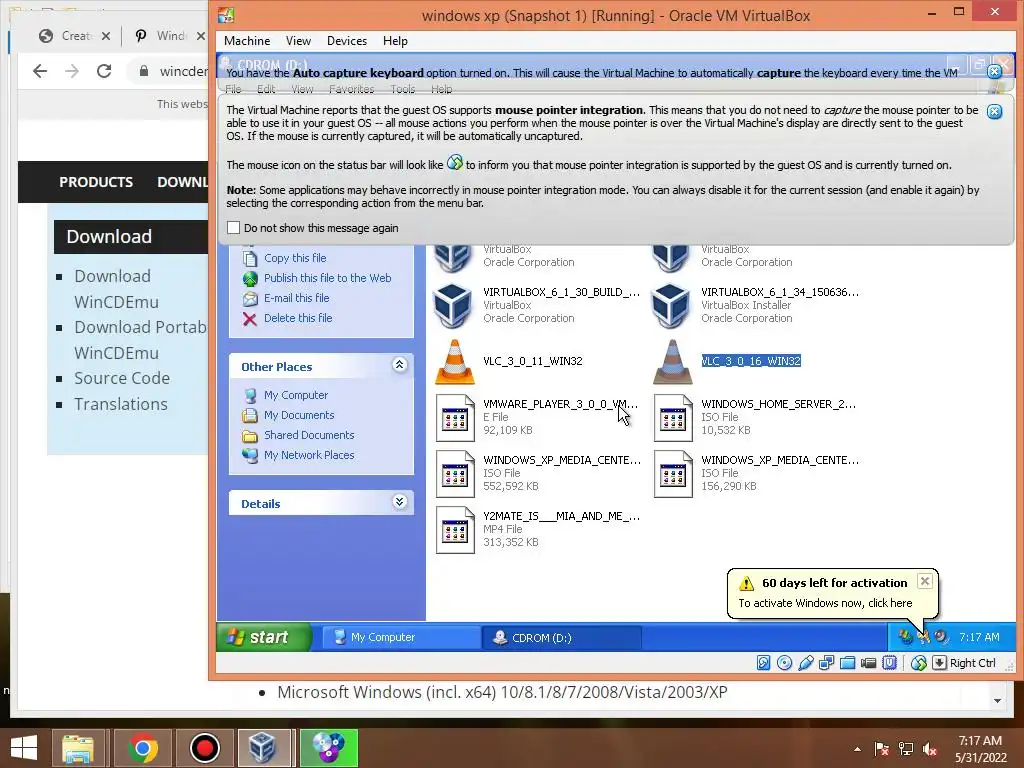Click the XP start button
This screenshot has width=1024, height=768.
(x=263, y=637)
